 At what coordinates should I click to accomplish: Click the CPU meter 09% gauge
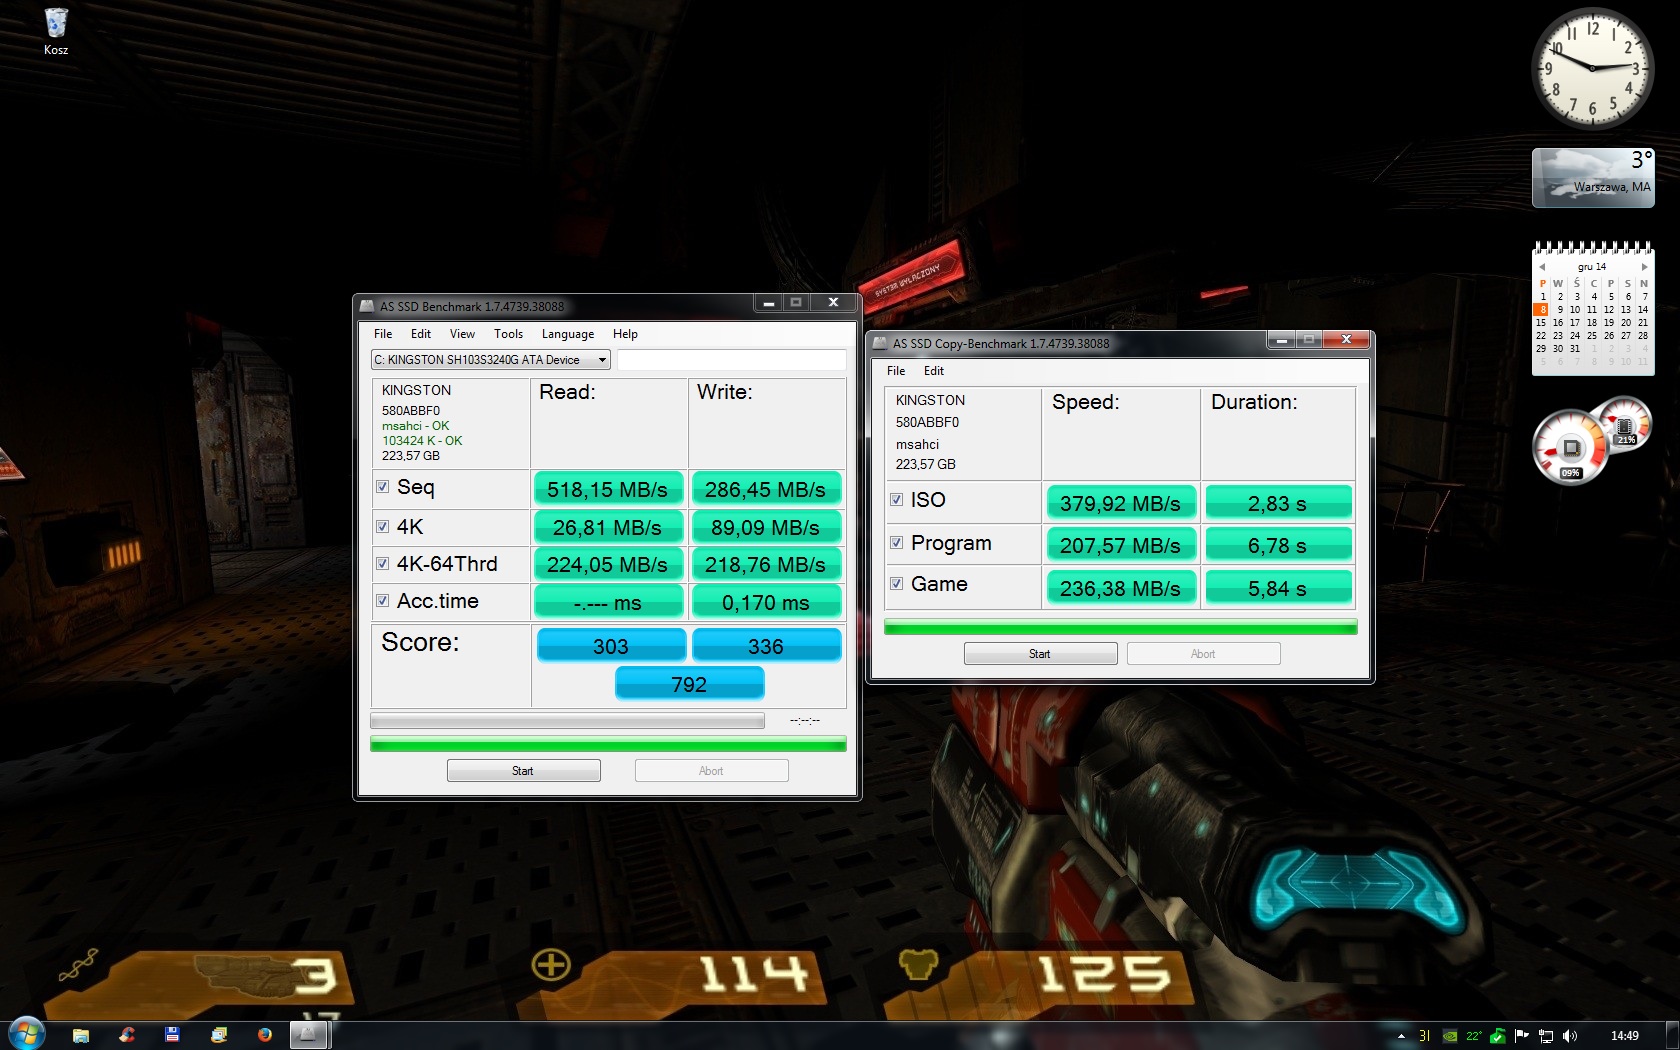[x=1570, y=448]
